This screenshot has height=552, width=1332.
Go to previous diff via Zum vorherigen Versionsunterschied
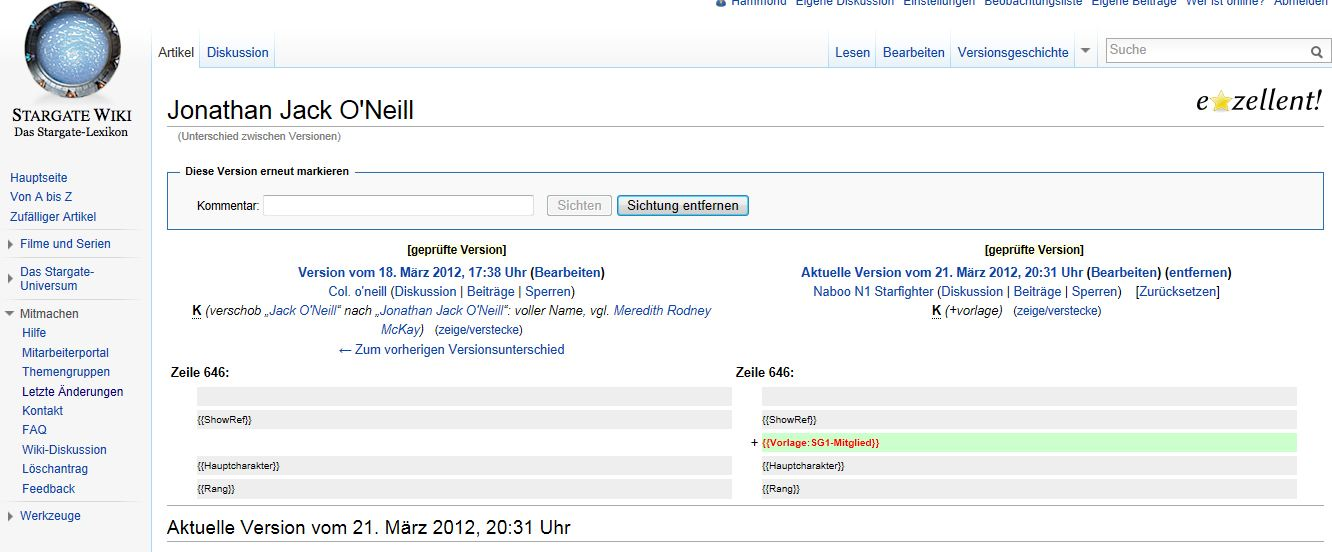(x=451, y=350)
